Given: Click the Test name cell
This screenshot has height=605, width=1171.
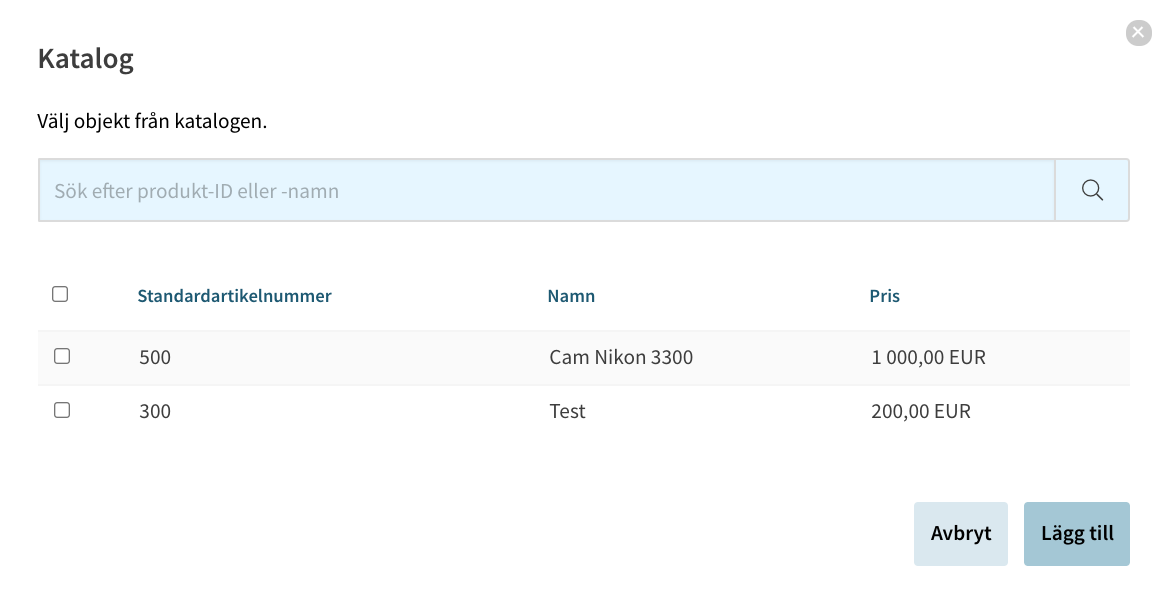Looking at the screenshot, I should 568,412.
